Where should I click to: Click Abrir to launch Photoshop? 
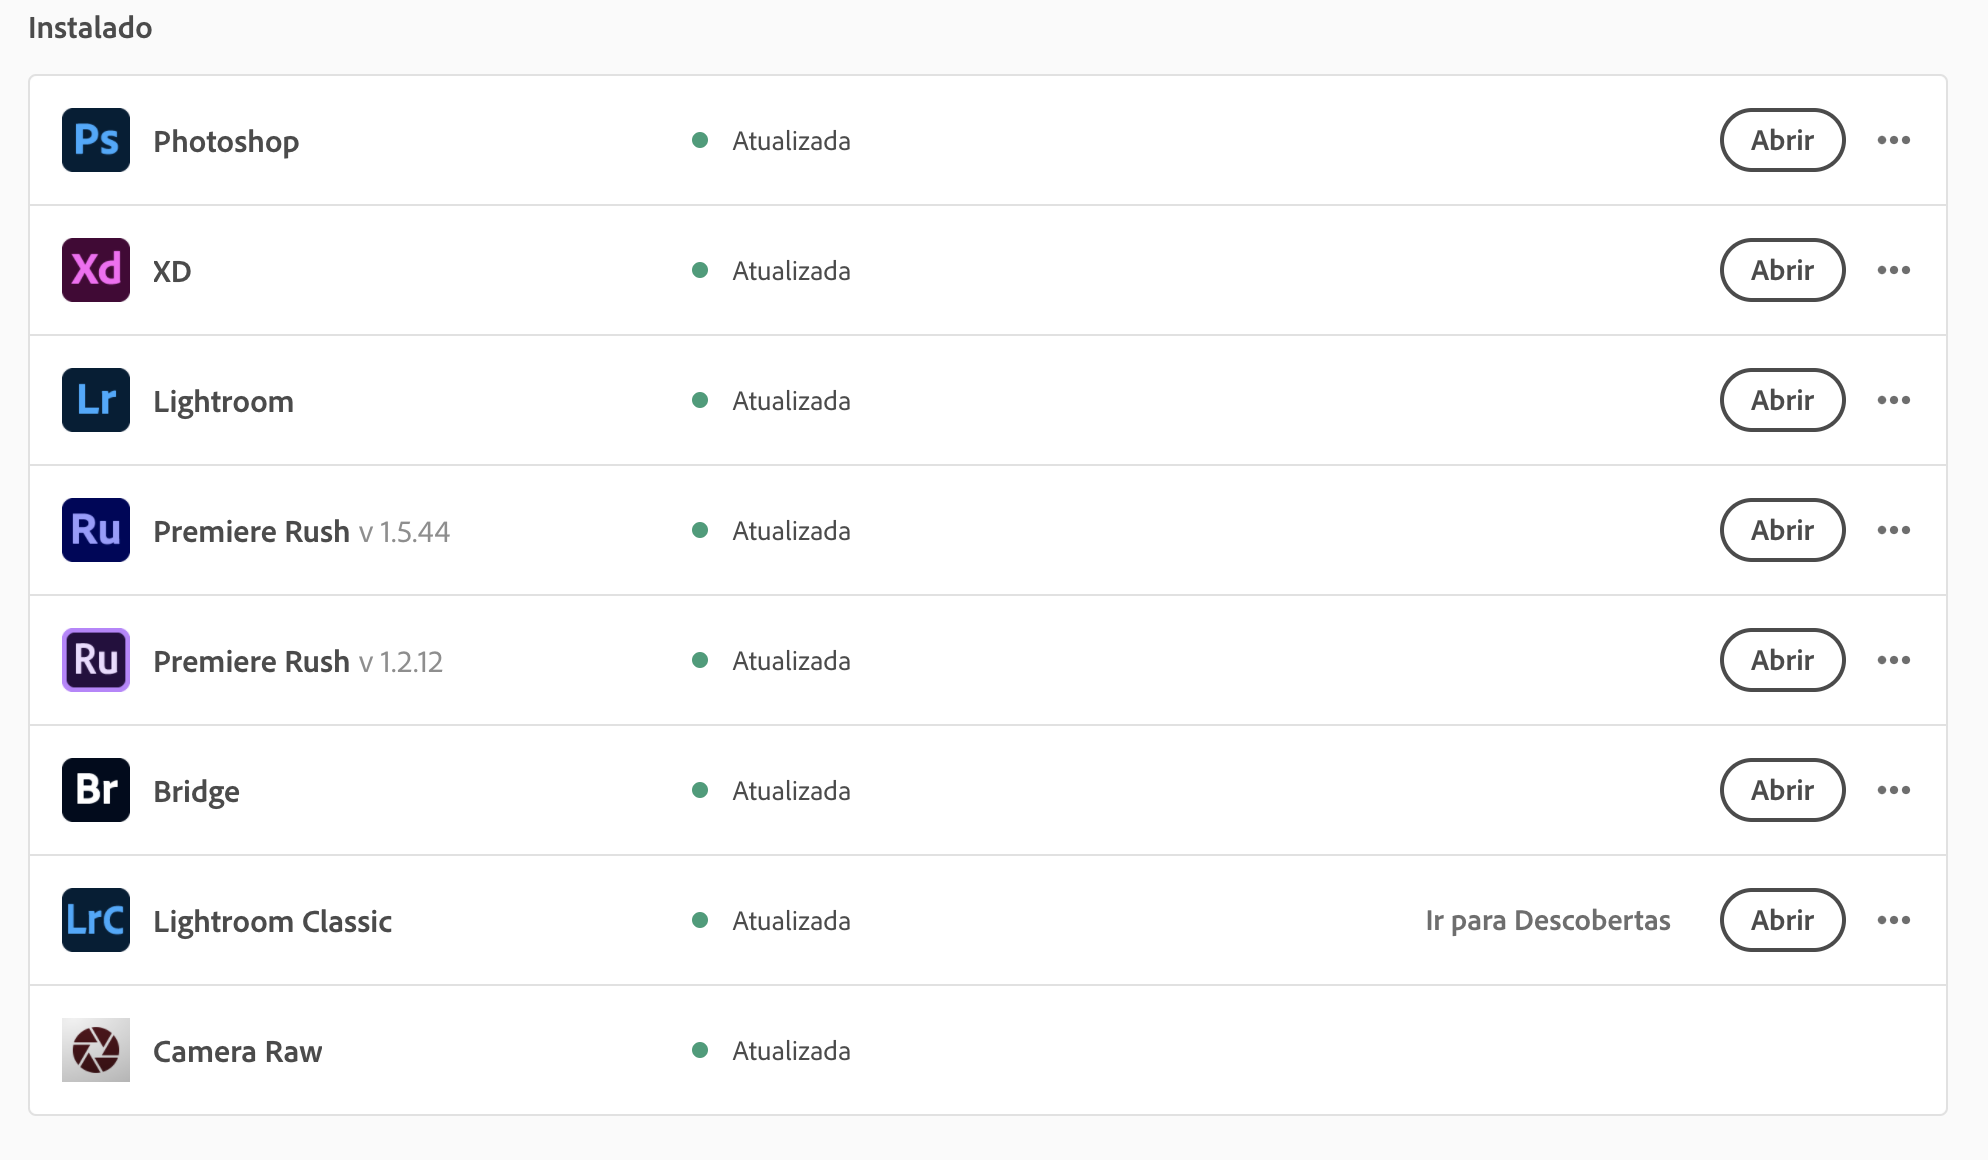click(x=1782, y=140)
